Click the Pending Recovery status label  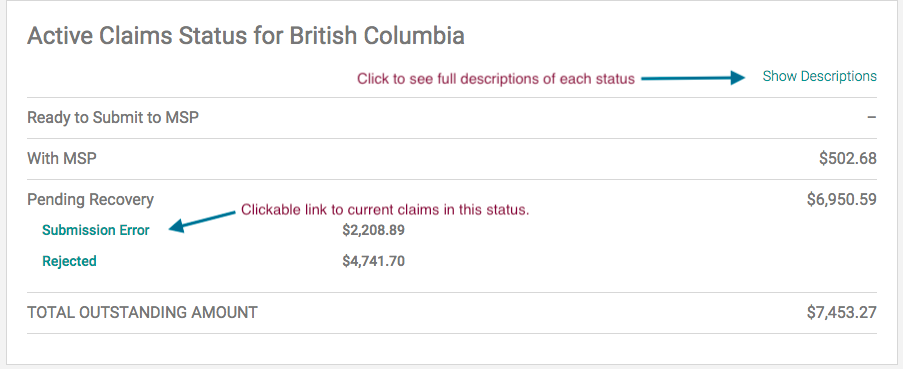(x=90, y=200)
